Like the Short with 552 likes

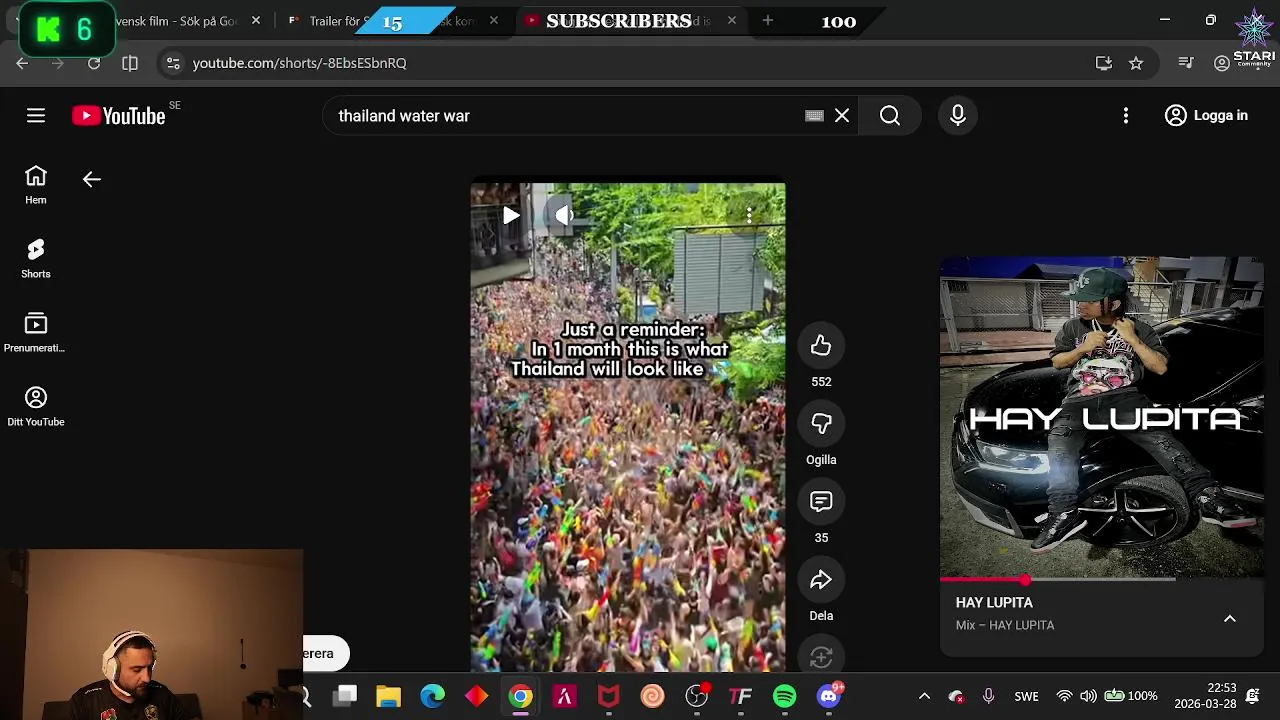click(821, 346)
